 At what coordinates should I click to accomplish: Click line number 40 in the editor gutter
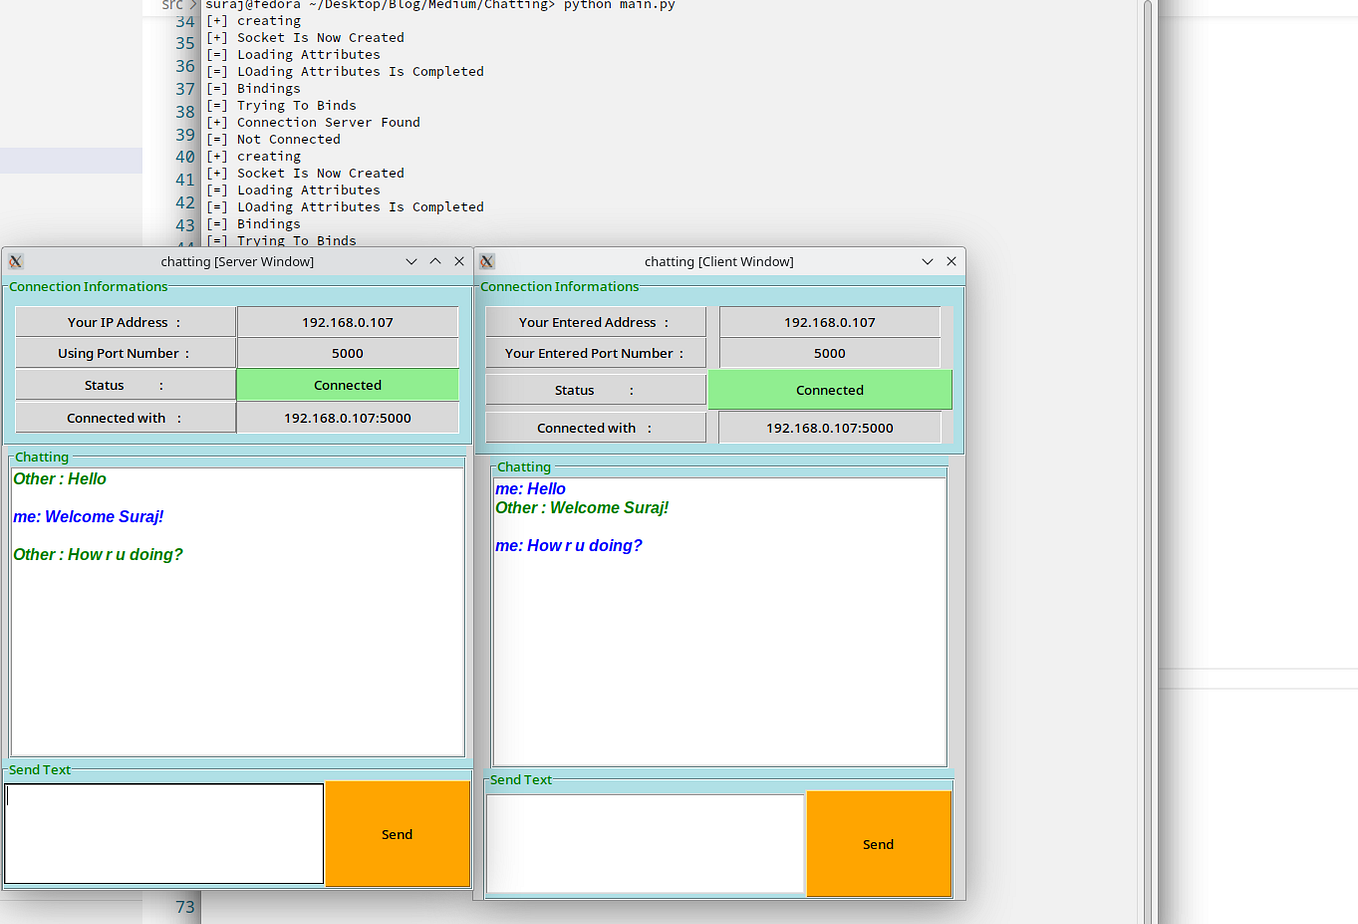185,156
